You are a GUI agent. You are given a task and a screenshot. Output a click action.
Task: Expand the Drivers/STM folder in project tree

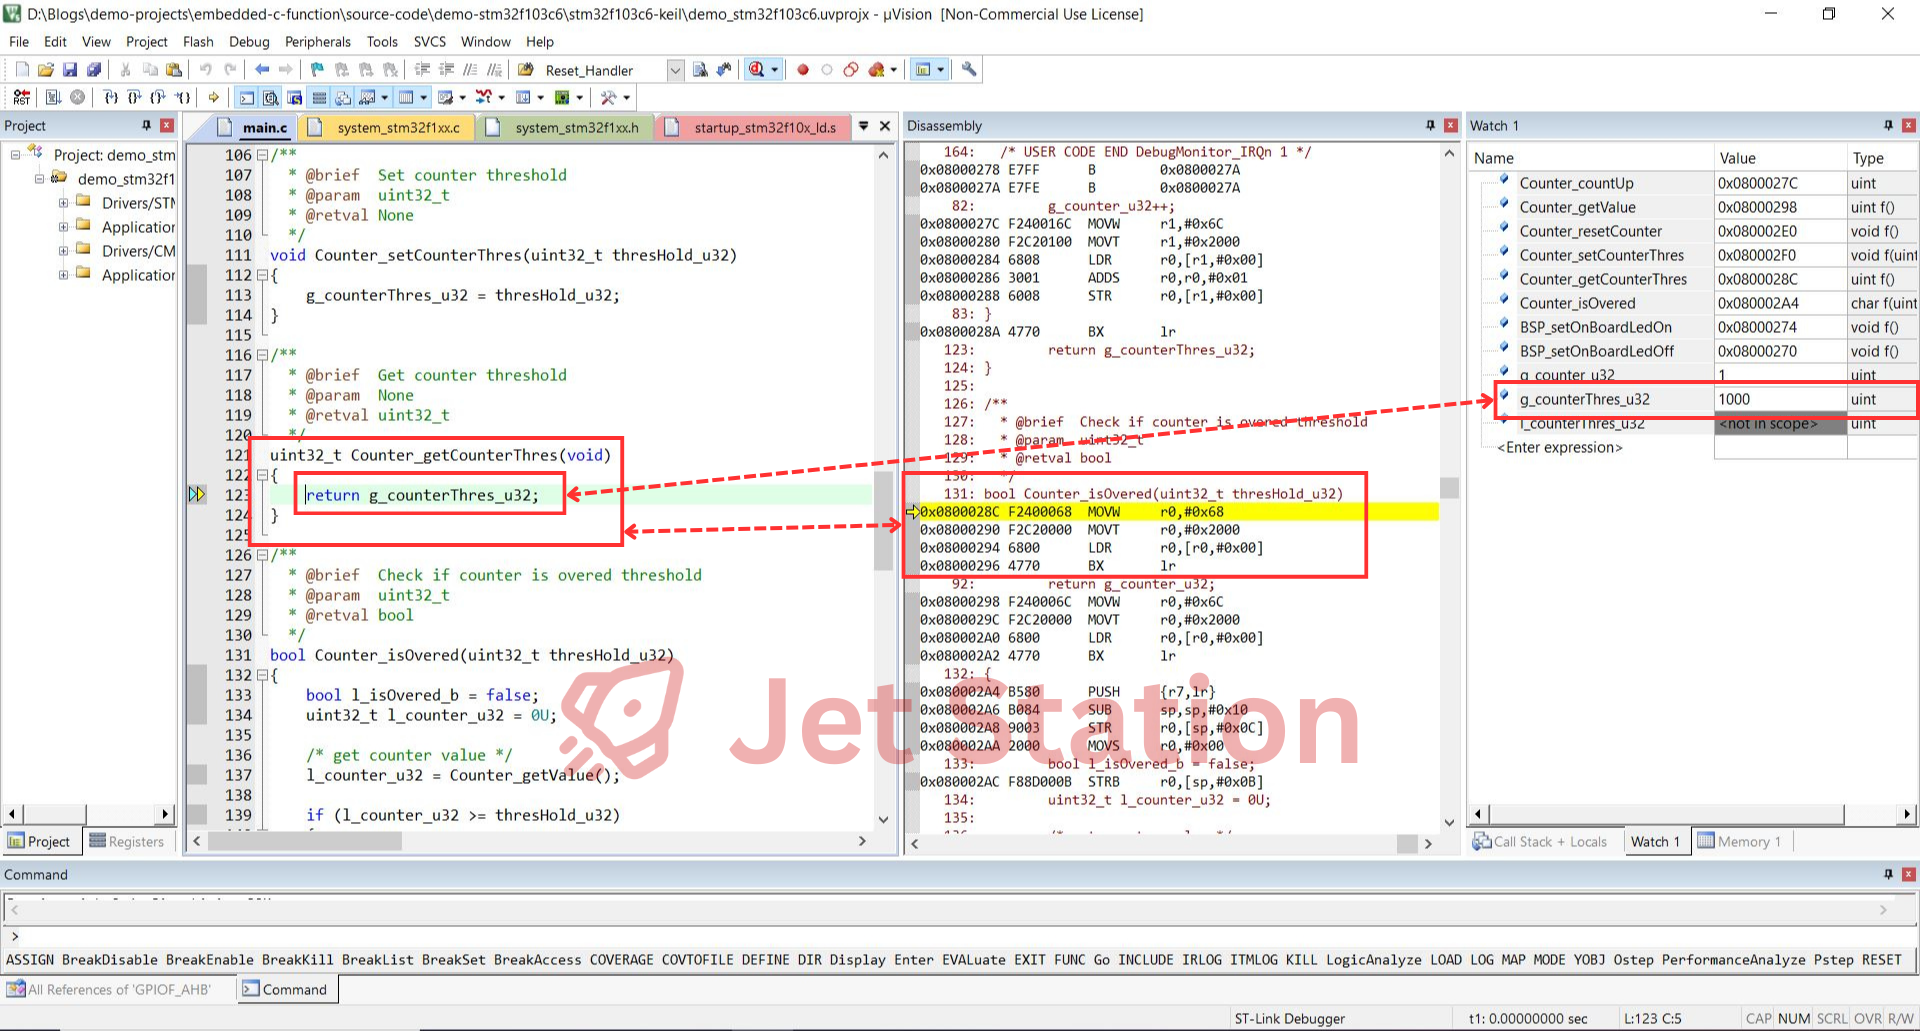coord(64,203)
